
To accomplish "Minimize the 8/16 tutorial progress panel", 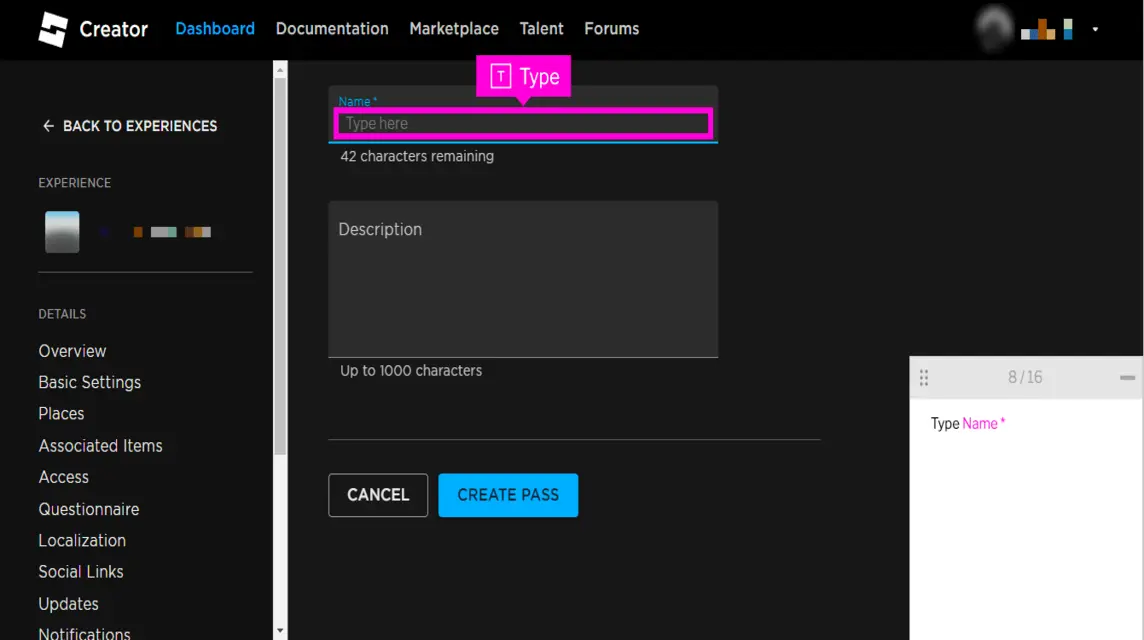I will (1126, 377).
